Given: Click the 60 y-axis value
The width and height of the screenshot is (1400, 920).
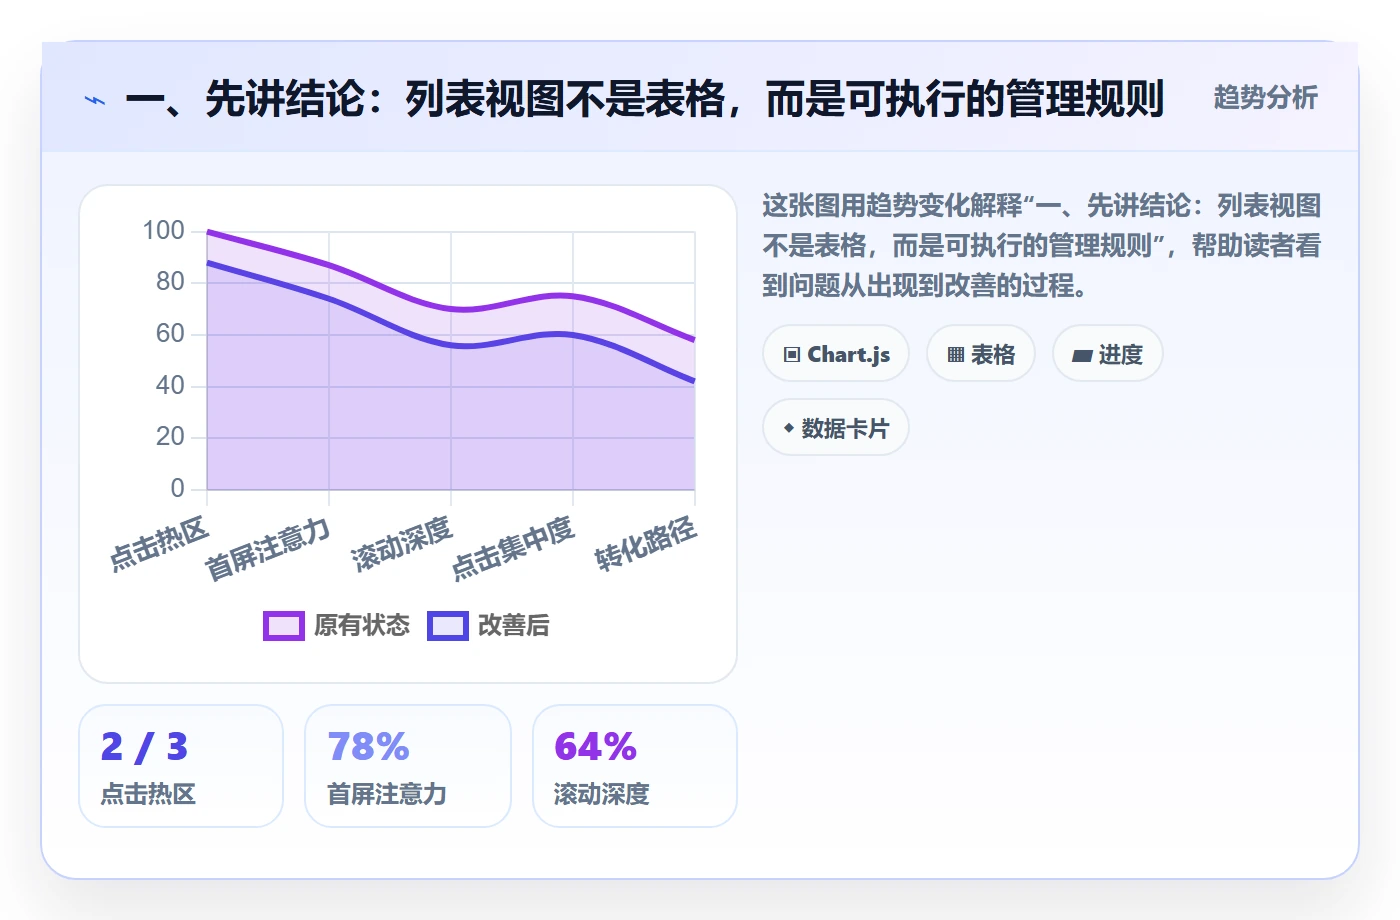Looking at the screenshot, I should coord(170,334).
